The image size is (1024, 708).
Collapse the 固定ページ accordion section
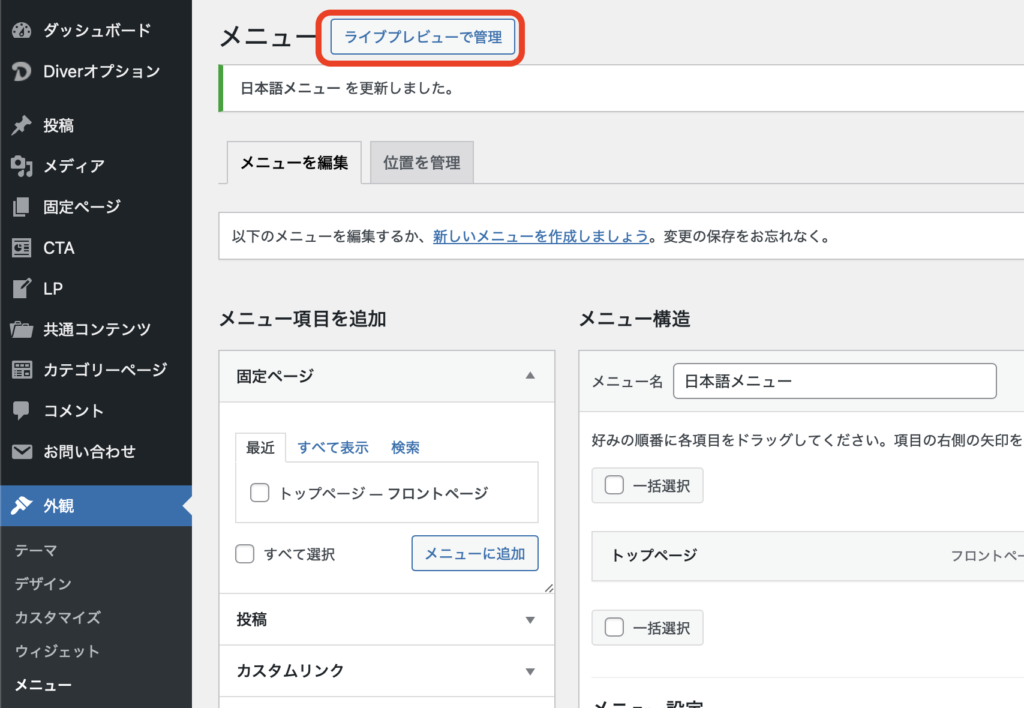point(530,376)
